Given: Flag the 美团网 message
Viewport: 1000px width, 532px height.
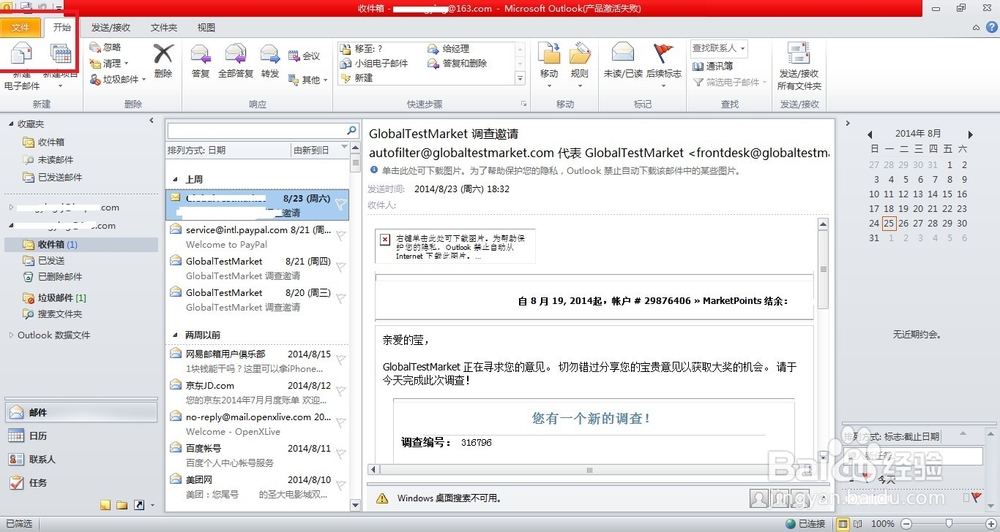Looking at the screenshot, I should click(341, 485).
